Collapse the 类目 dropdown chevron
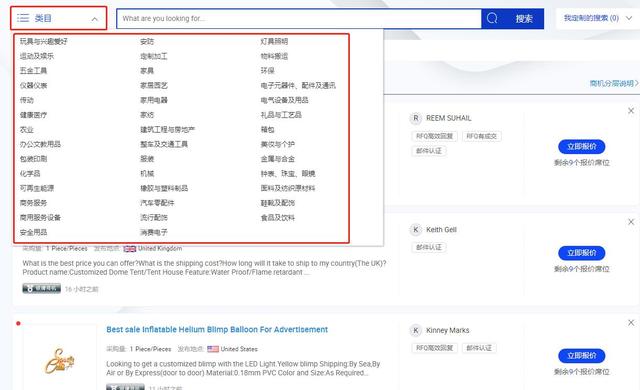Viewport: 640px width, 390px height. [x=94, y=19]
